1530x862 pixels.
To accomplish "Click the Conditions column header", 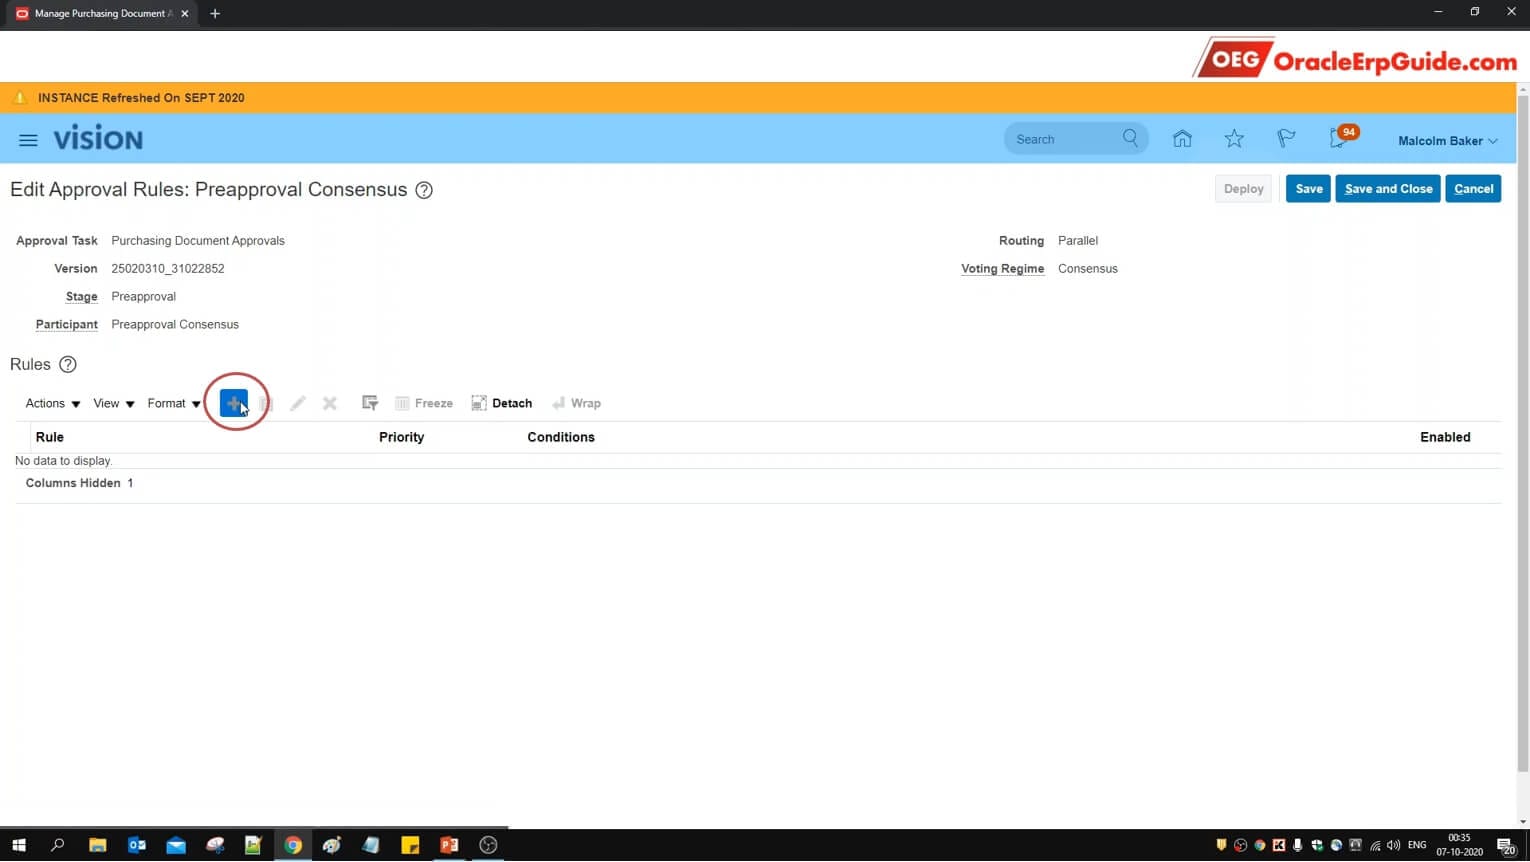I will (561, 437).
